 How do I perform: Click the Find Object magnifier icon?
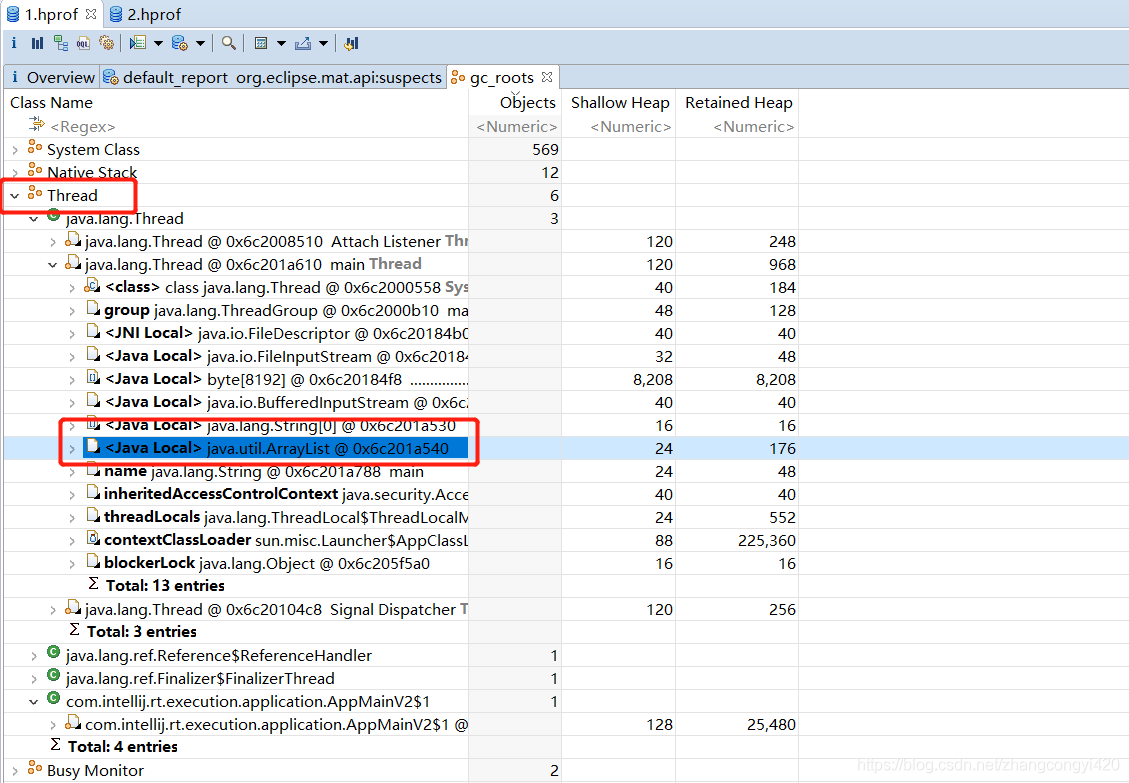(x=229, y=43)
